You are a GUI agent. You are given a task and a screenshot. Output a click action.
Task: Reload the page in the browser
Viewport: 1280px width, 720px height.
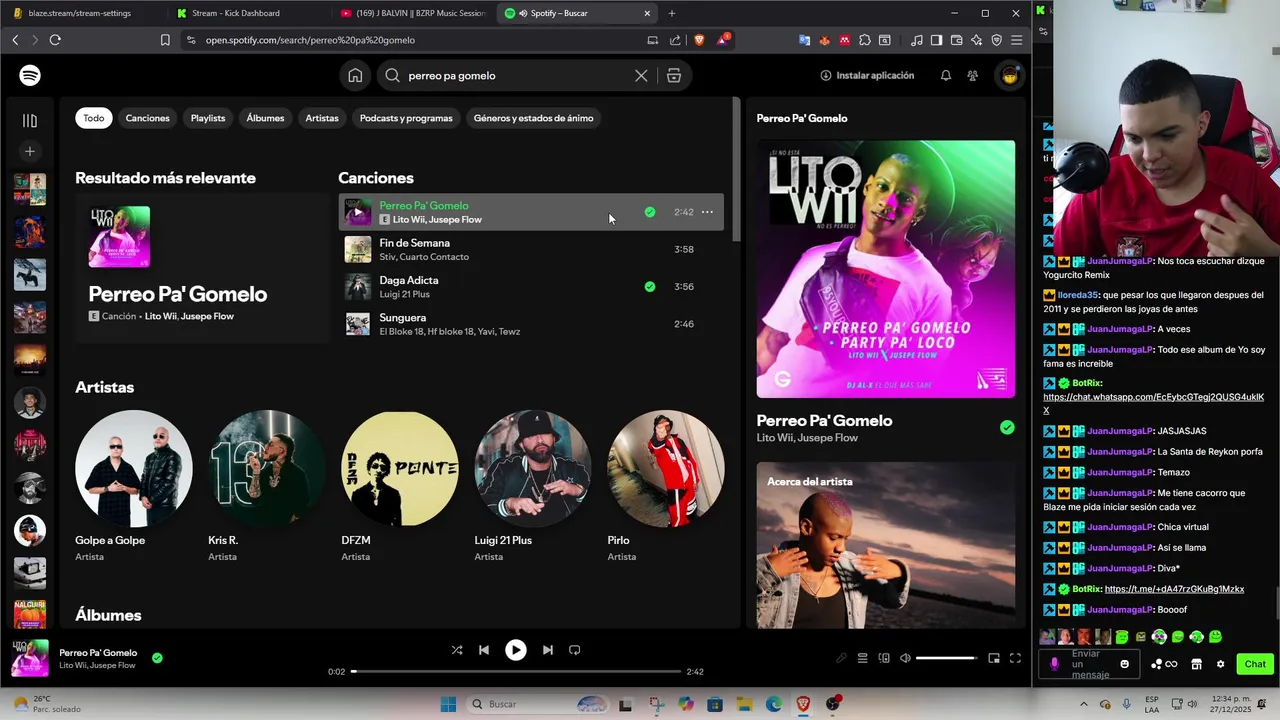tap(55, 40)
